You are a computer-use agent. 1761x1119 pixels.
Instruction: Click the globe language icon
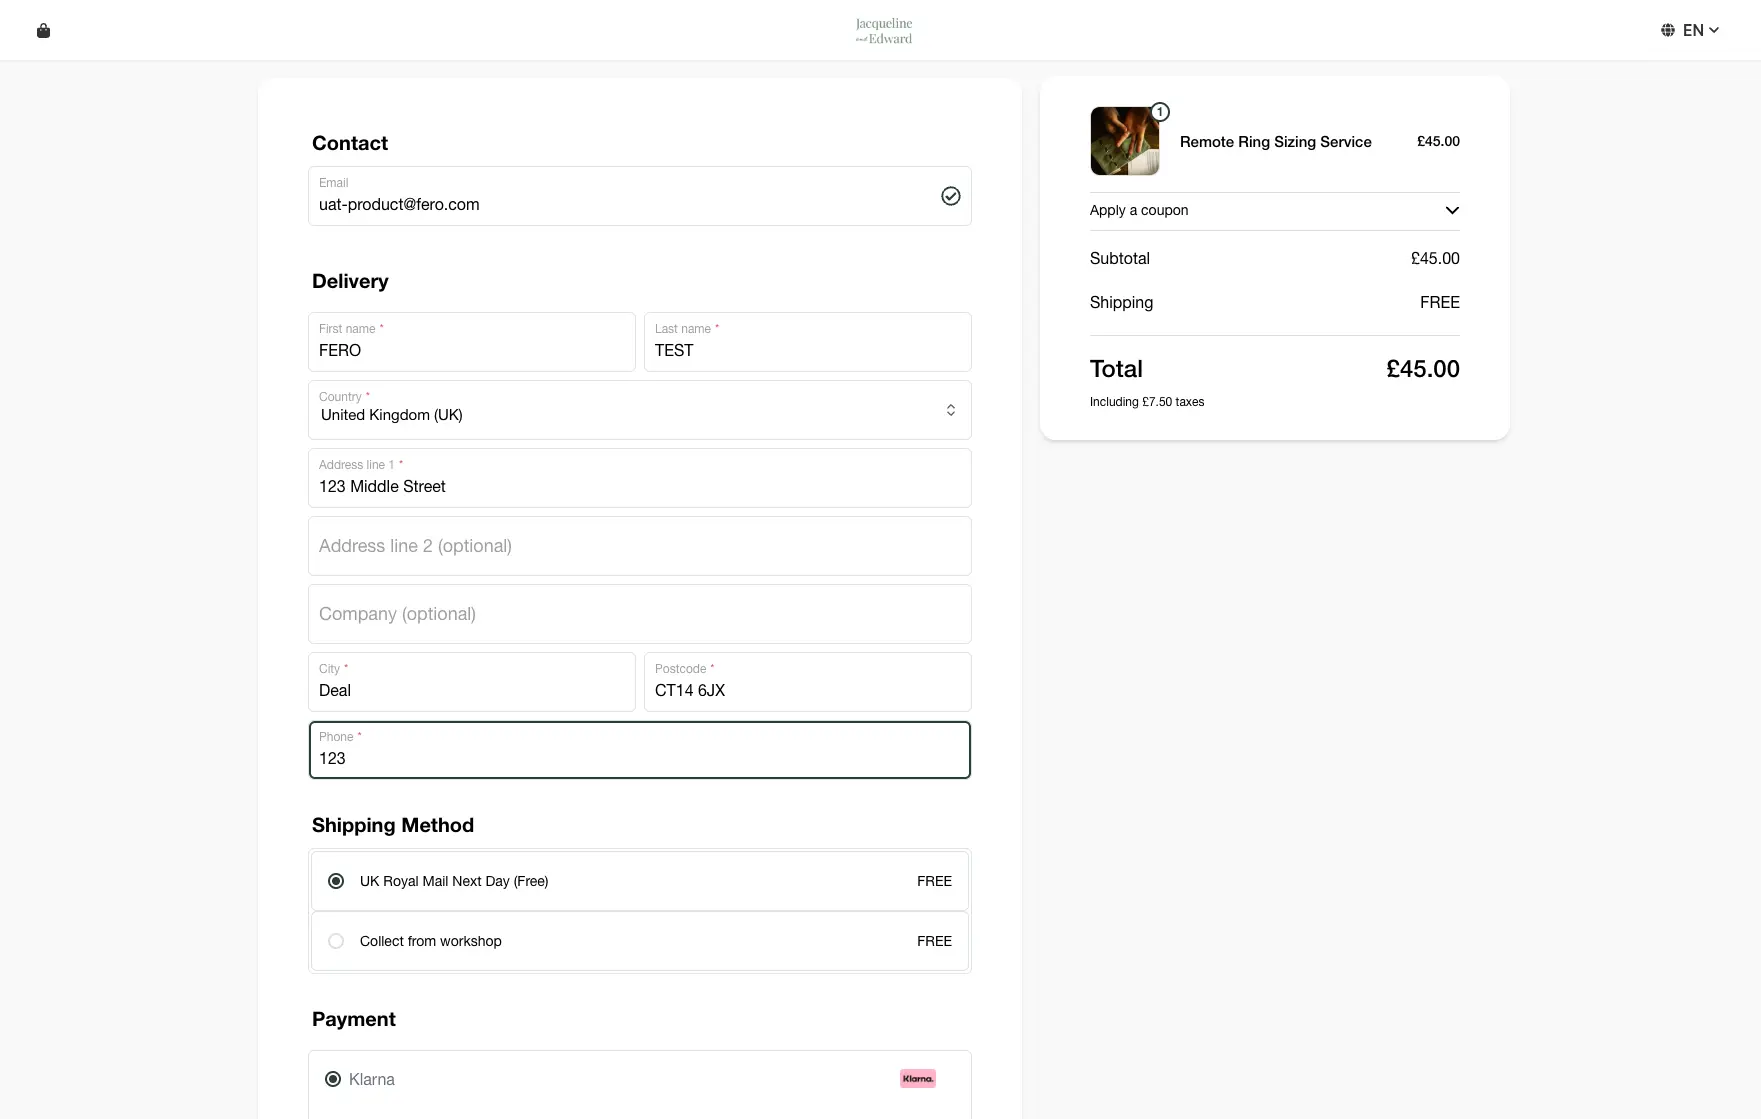pos(1667,30)
